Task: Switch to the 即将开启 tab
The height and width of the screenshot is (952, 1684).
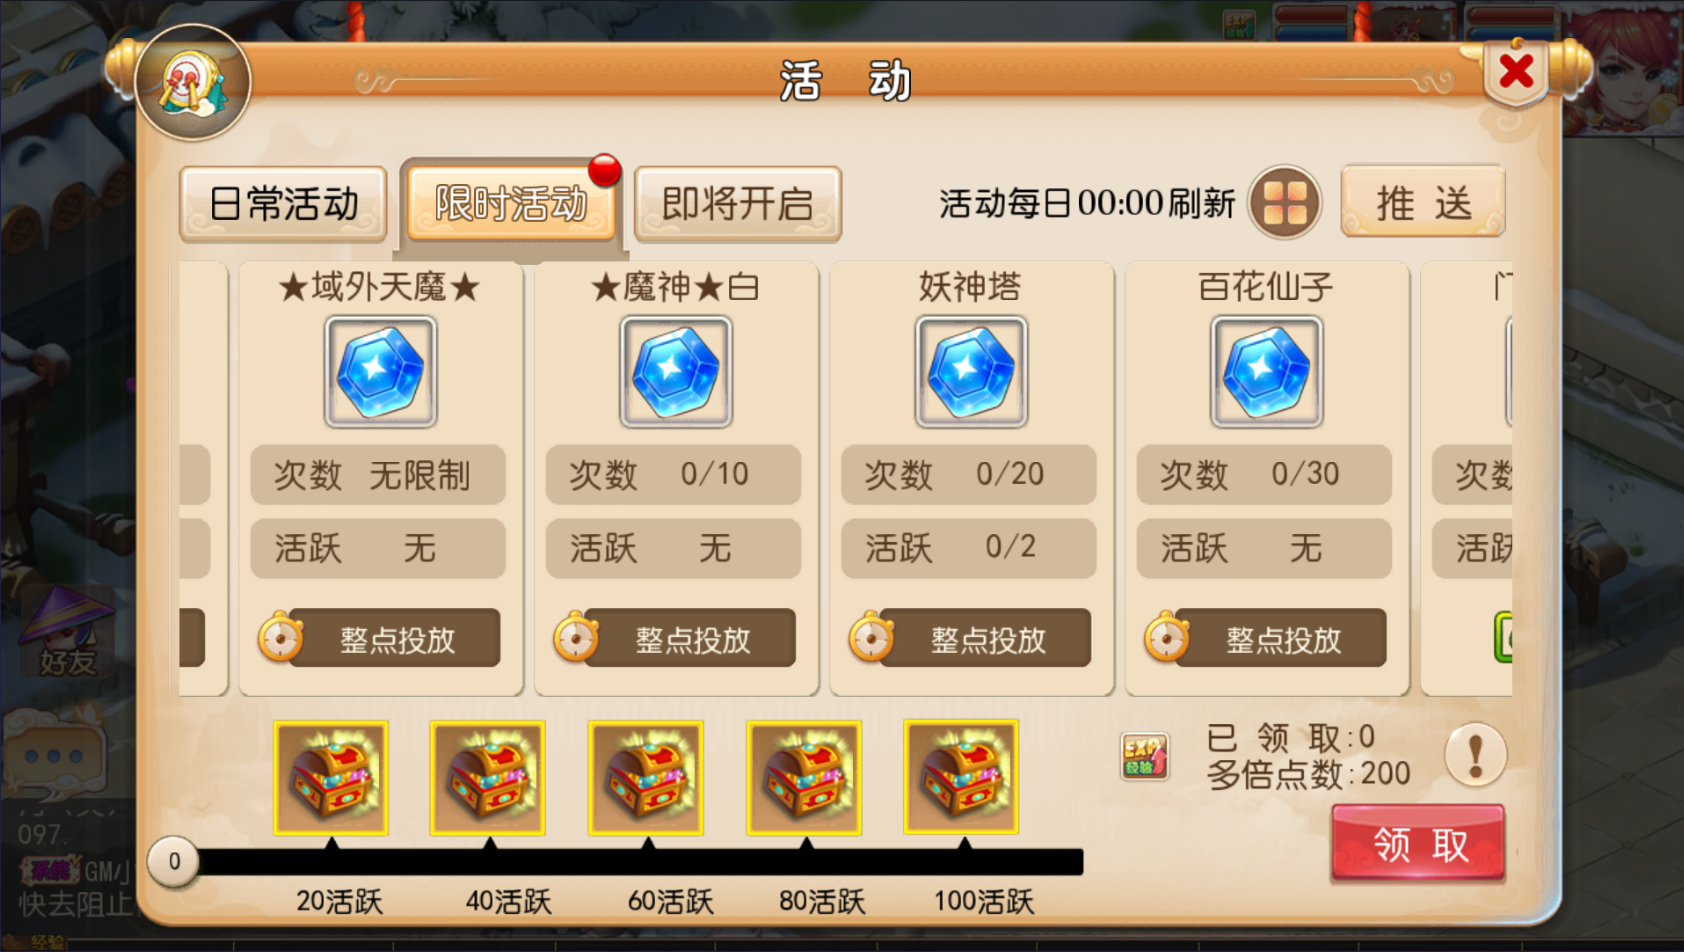Action: tap(738, 204)
